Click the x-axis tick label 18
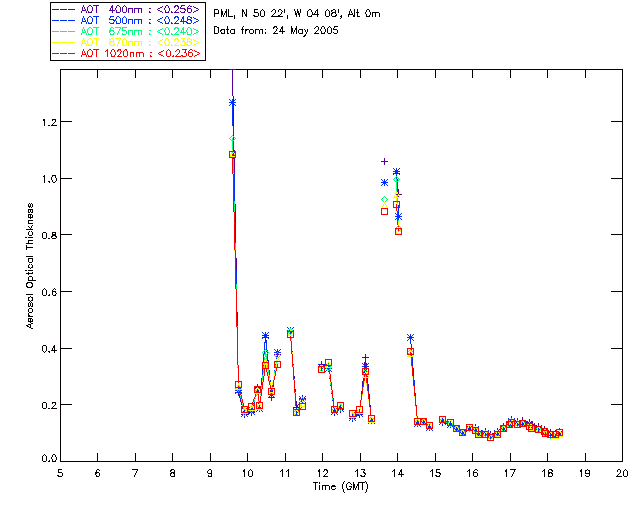The image size is (640, 512). (x=547, y=473)
